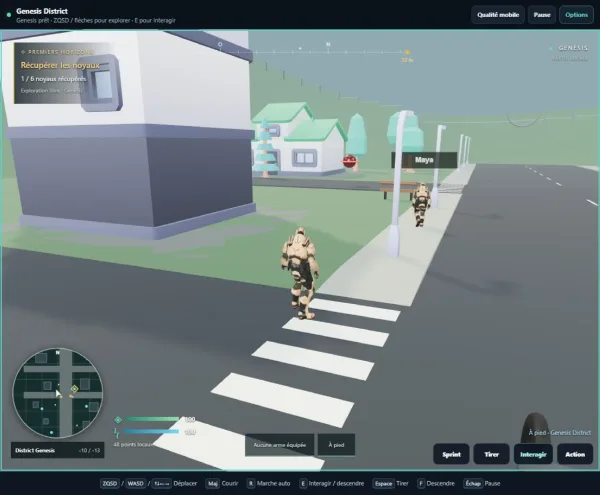Tap the Action button
Viewport: 600px width, 495px height.
coord(575,454)
